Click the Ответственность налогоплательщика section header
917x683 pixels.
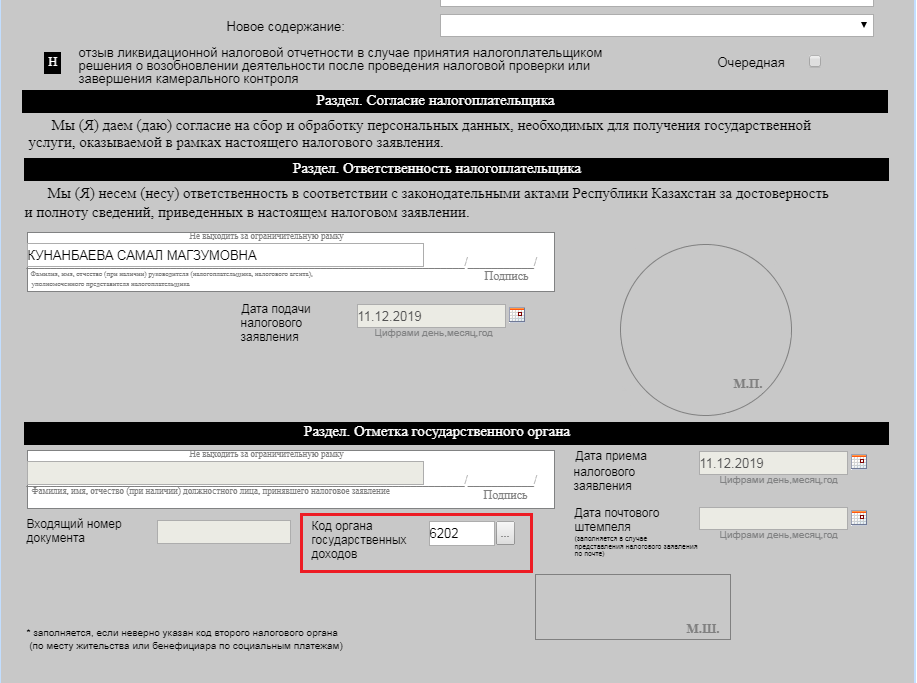pos(455,169)
